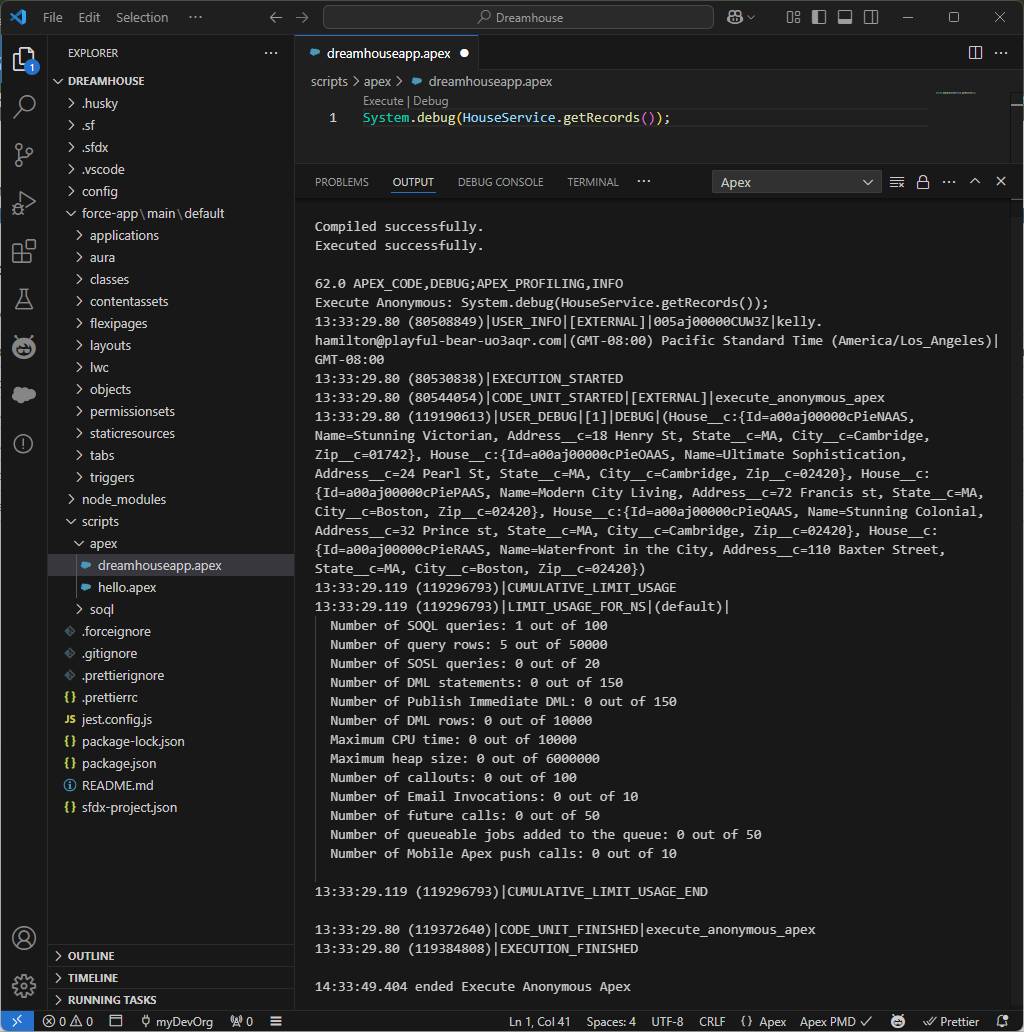Toggle Primary Side Bar visibility
This screenshot has height=1032, width=1024.
pos(819,17)
